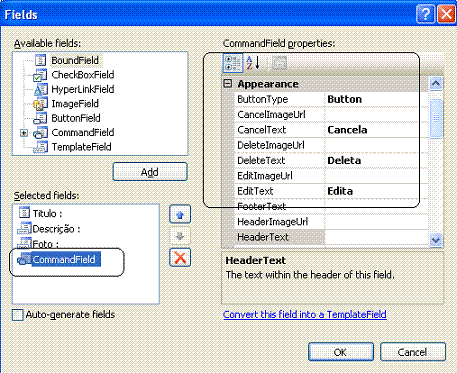
Task: Select HyperLinkField in the Available fields tree
Action: click(83, 89)
